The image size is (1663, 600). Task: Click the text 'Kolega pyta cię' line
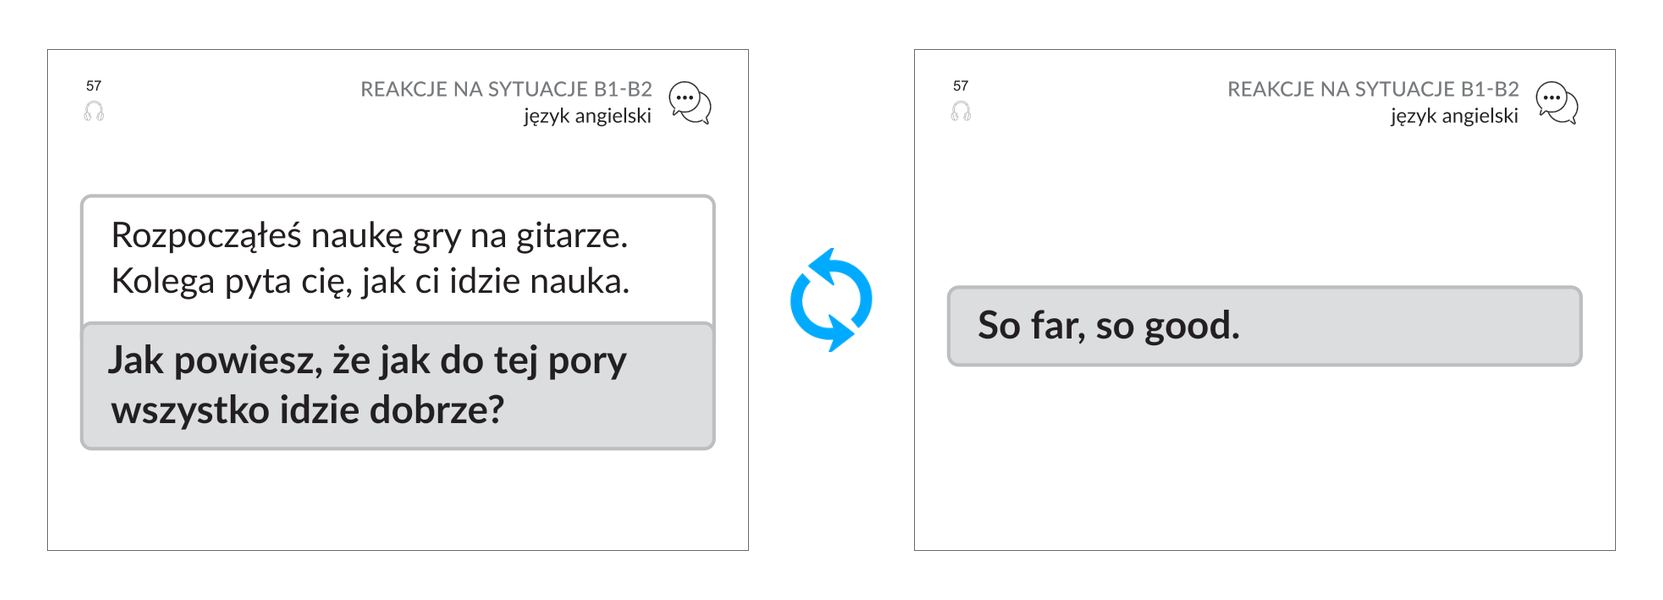370,281
